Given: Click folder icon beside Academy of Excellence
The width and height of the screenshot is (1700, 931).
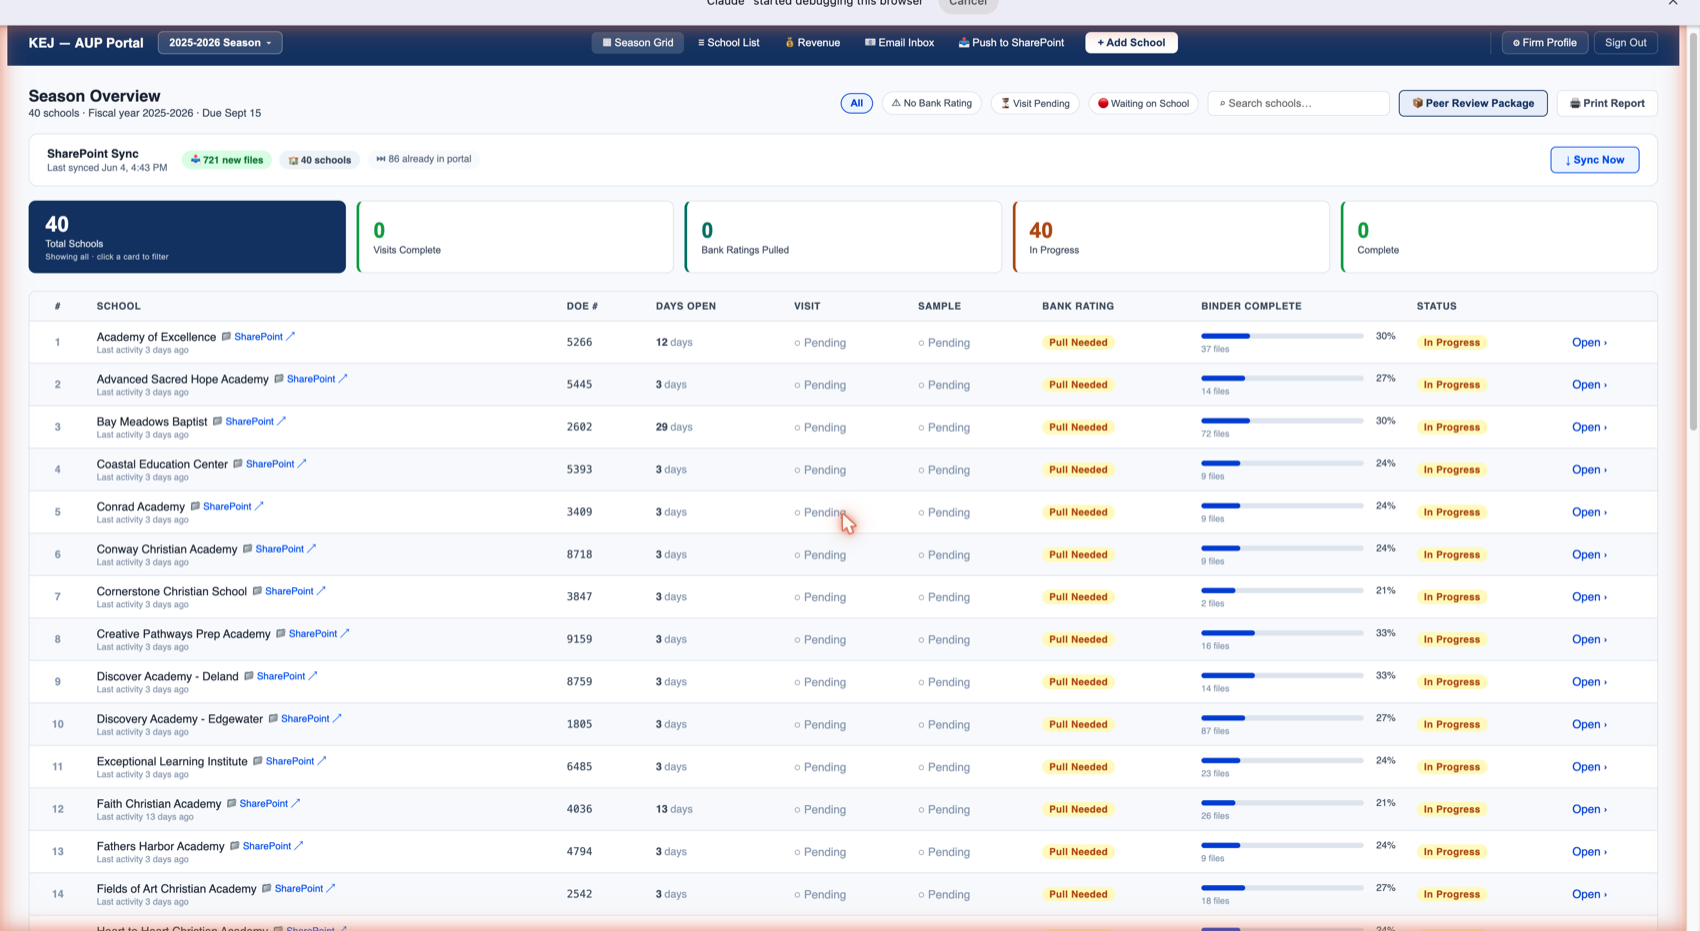Looking at the screenshot, I should (226, 337).
